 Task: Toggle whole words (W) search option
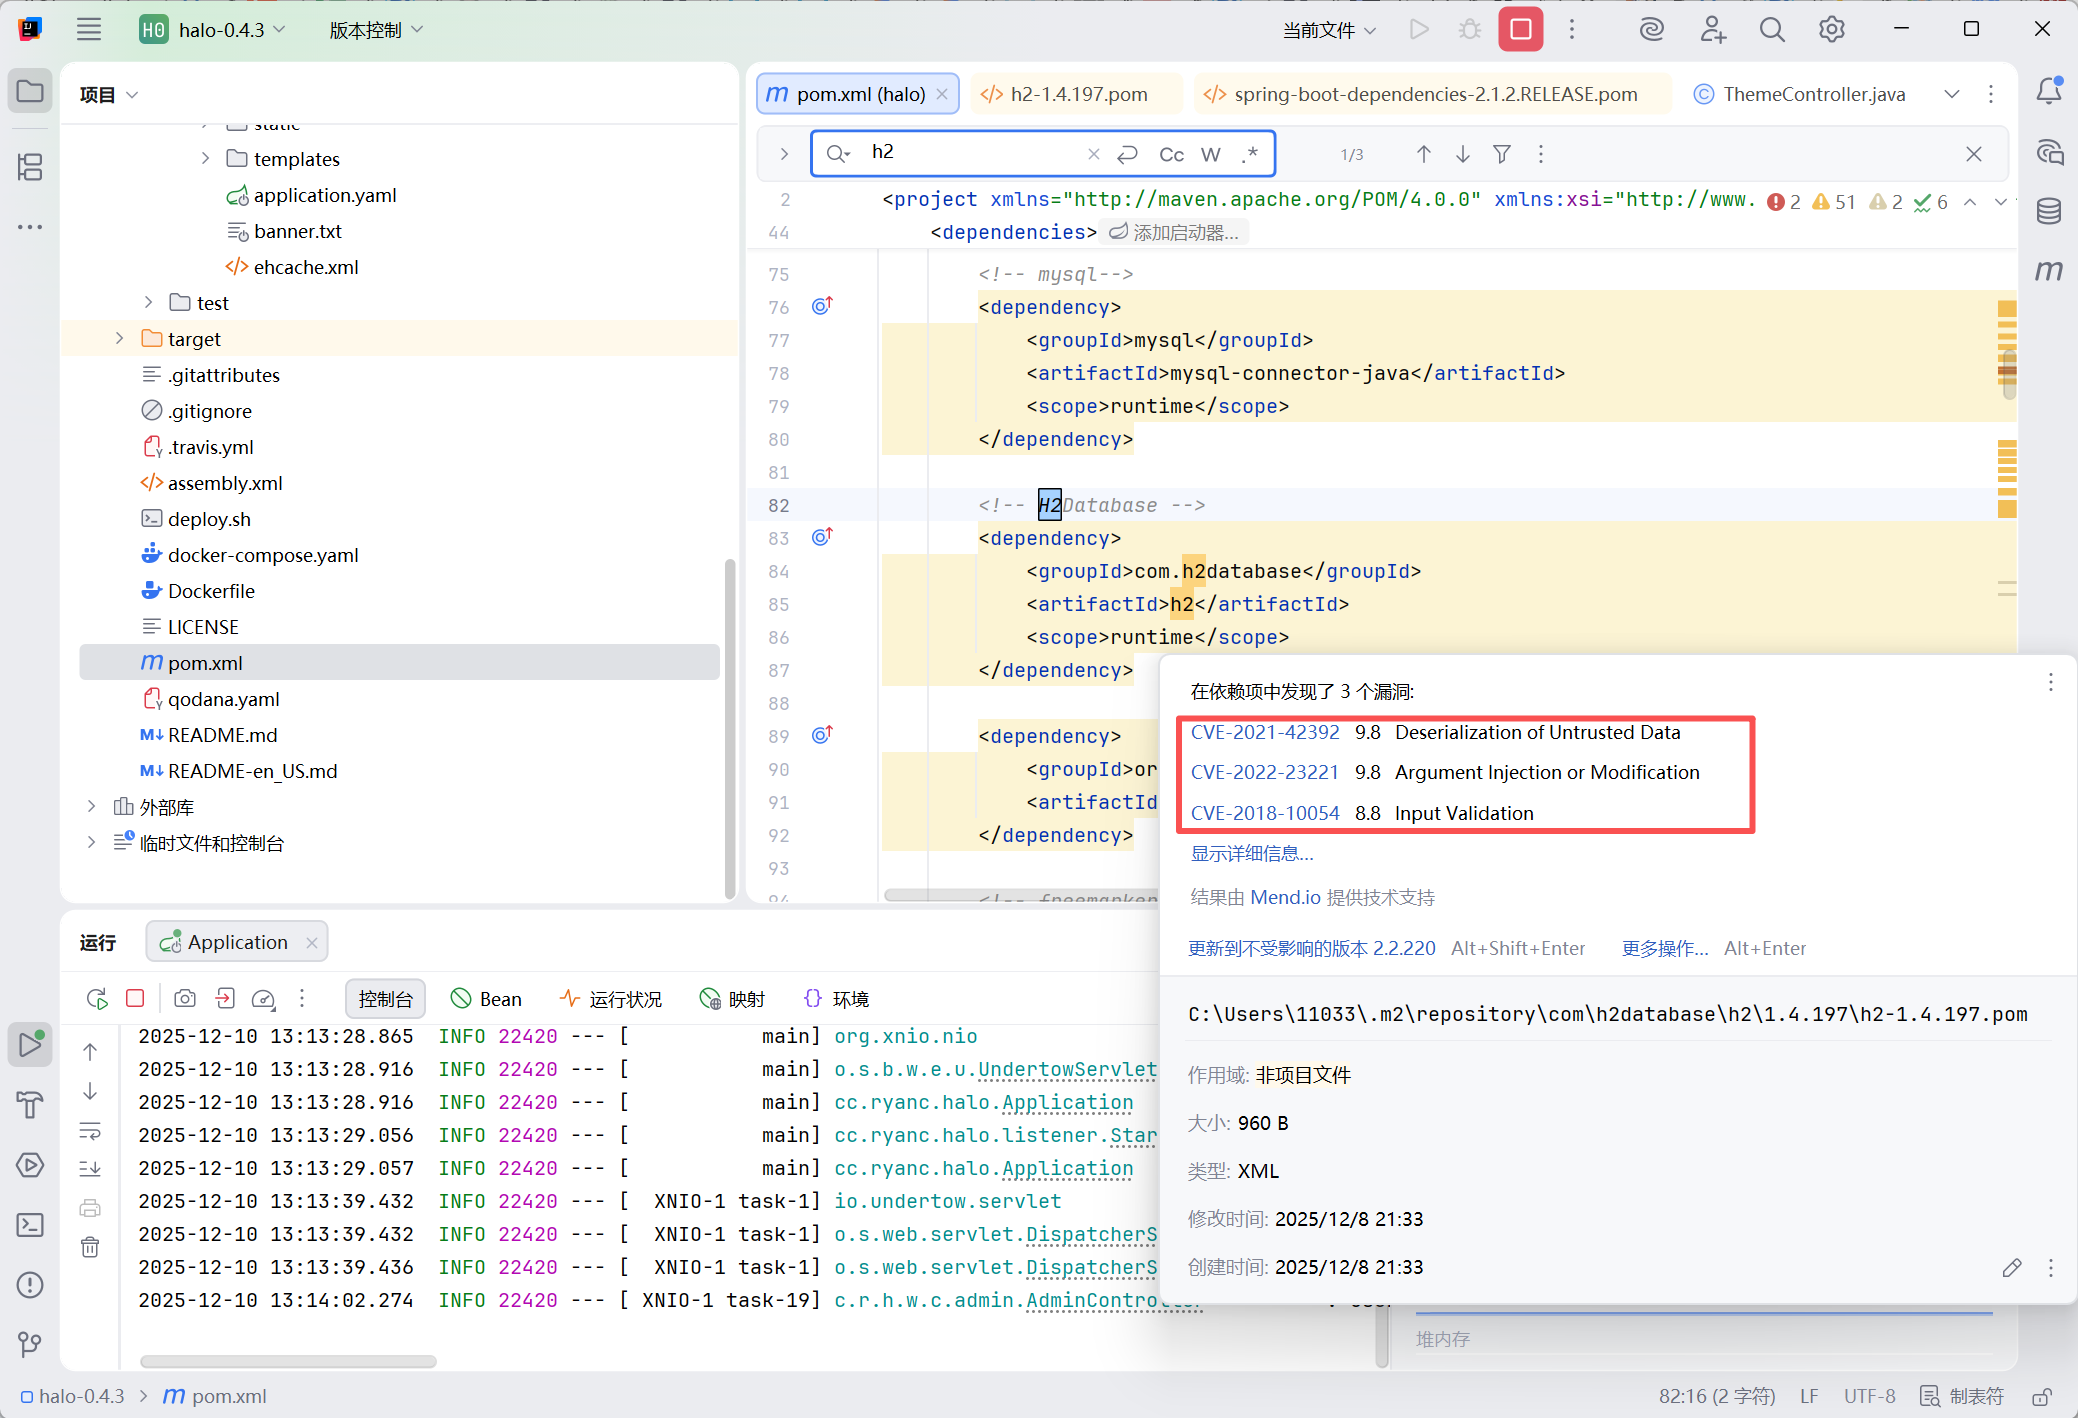(x=1211, y=154)
